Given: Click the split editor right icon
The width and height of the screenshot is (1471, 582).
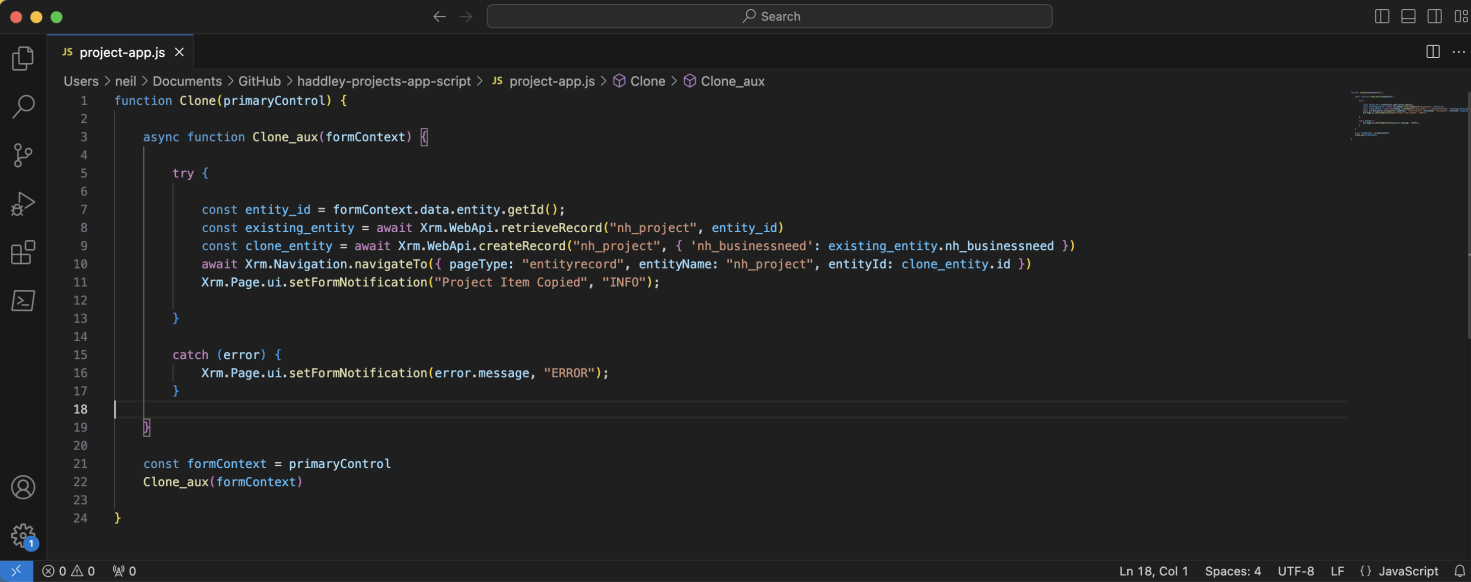Looking at the screenshot, I should point(1432,52).
